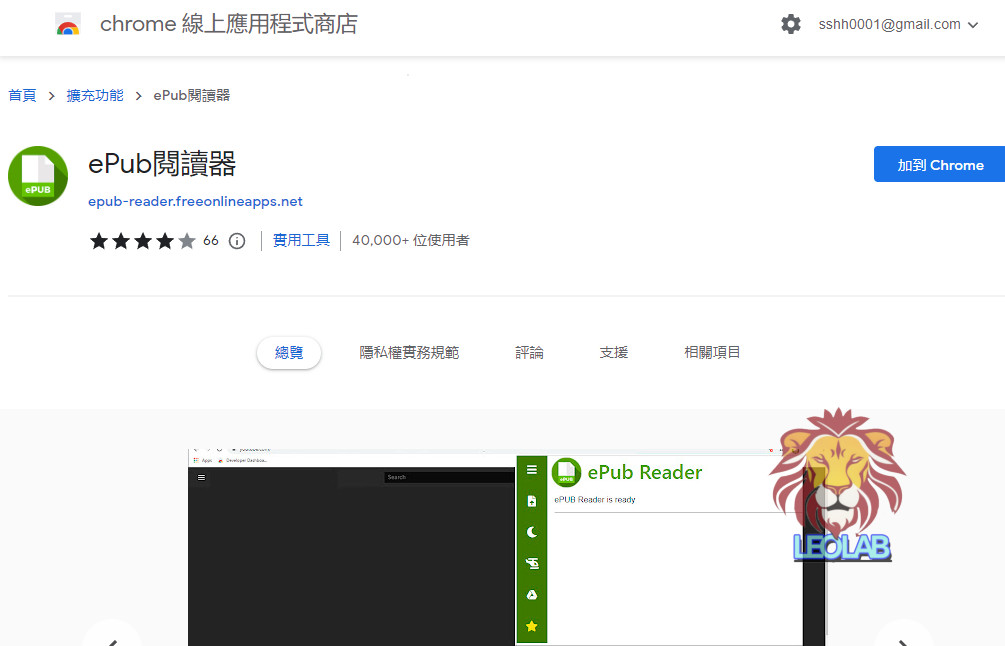
Task: Click the Chrome Web Store logo icon
Action: pyautogui.click(x=67, y=24)
